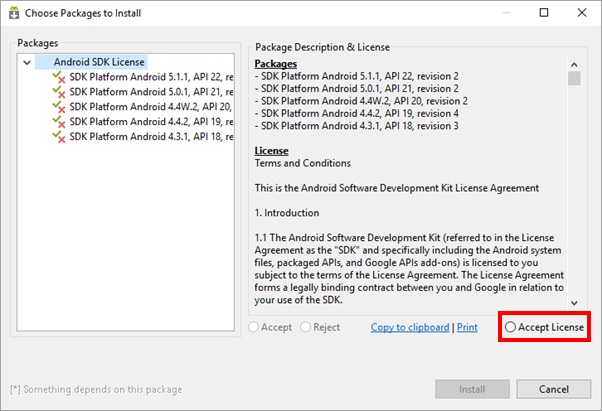This screenshot has height=411, width=602.
Task: Click status icon of SDK Platform Android 4.3.1
Action: 59,137
